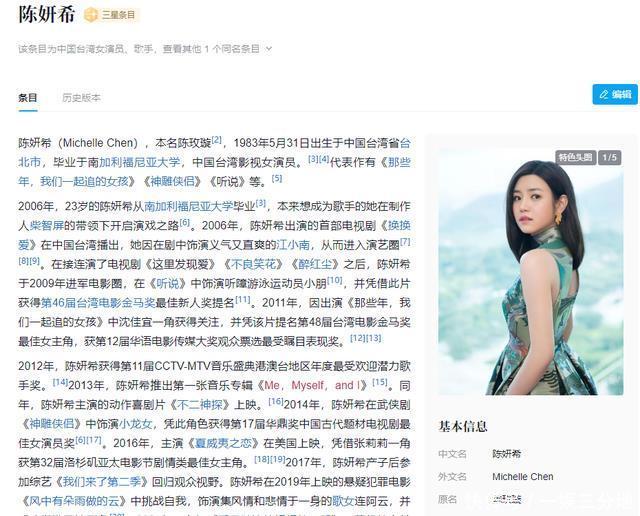Open the 台北市 link

[x=214, y=152]
